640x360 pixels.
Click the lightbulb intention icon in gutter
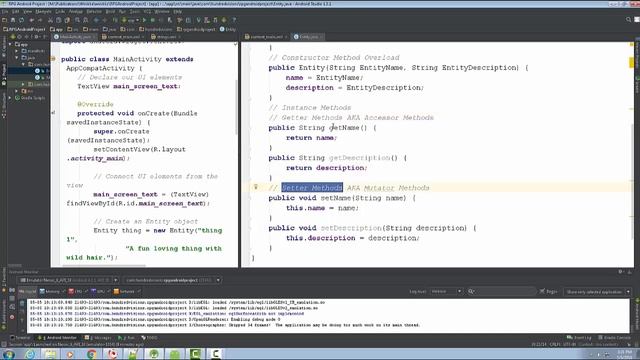[x=256, y=187]
